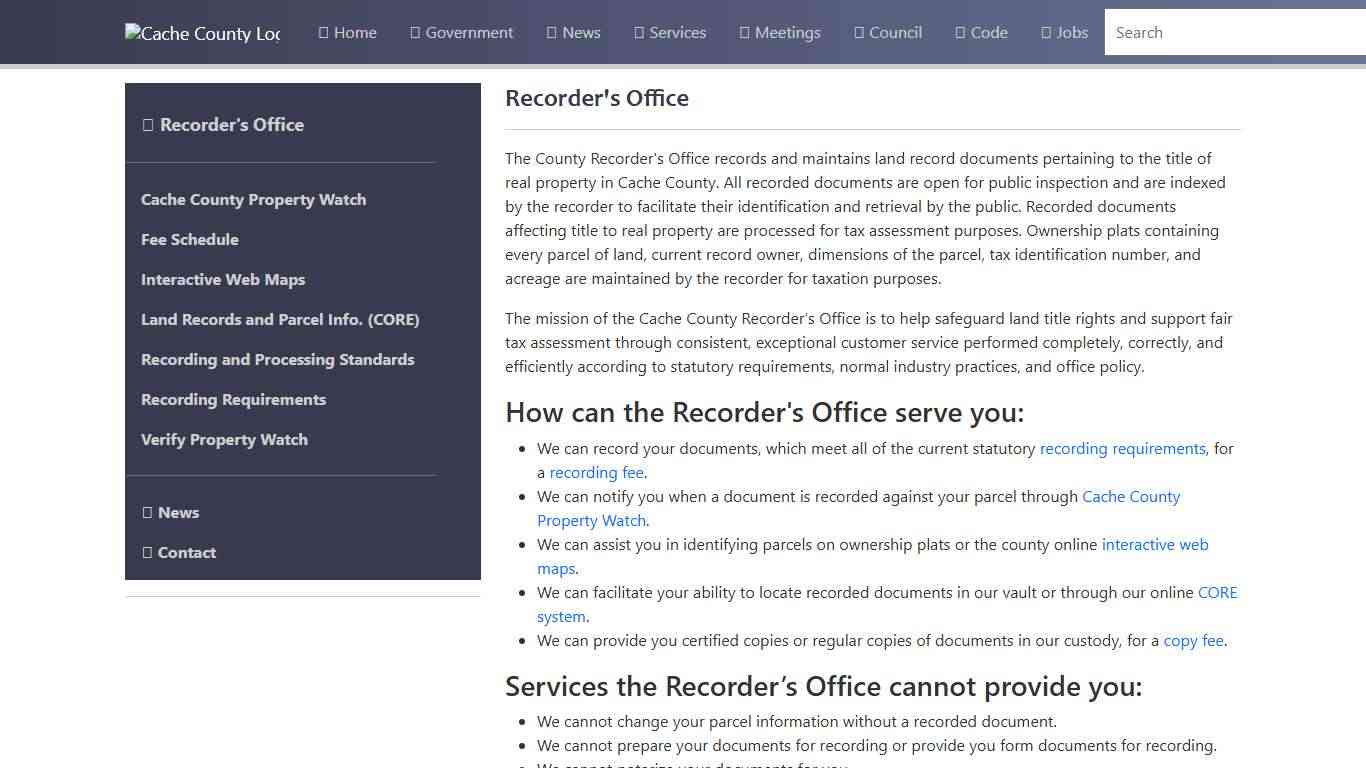
Task: Click the copy fee link in the bullet list
Action: (1193, 640)
